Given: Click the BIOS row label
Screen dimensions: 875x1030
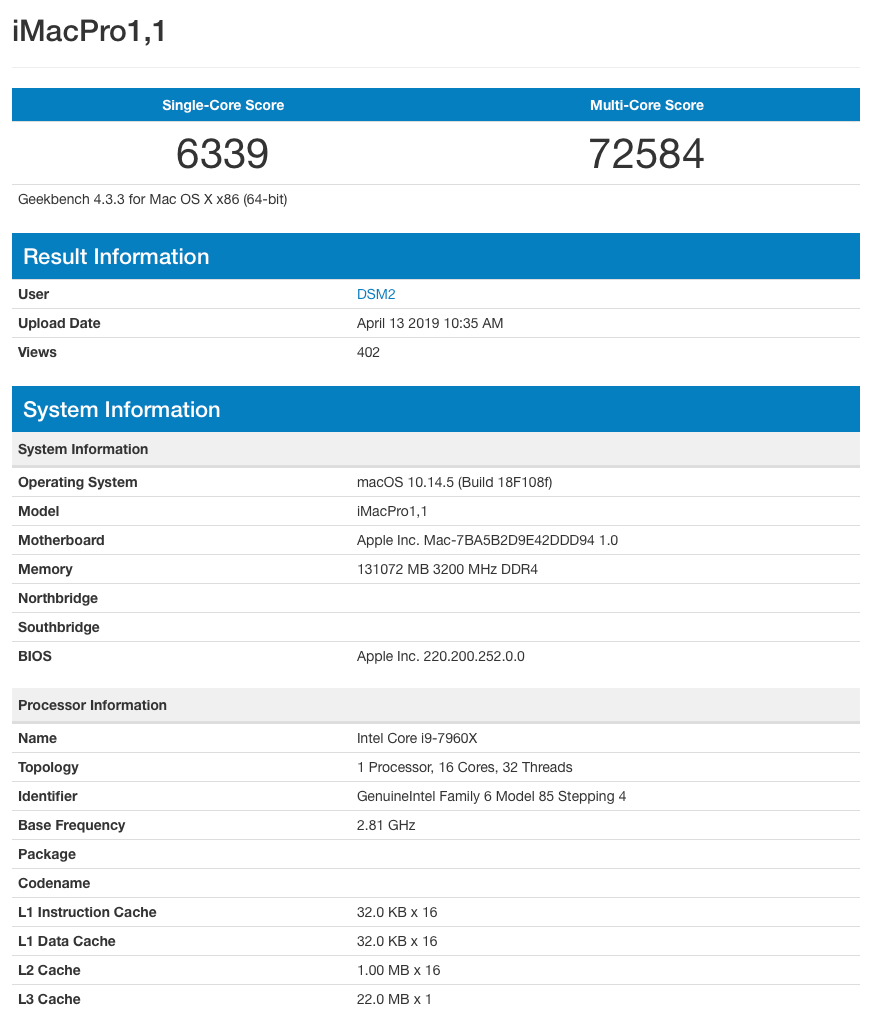Looking at the screenshot, I should coord(35,656).
